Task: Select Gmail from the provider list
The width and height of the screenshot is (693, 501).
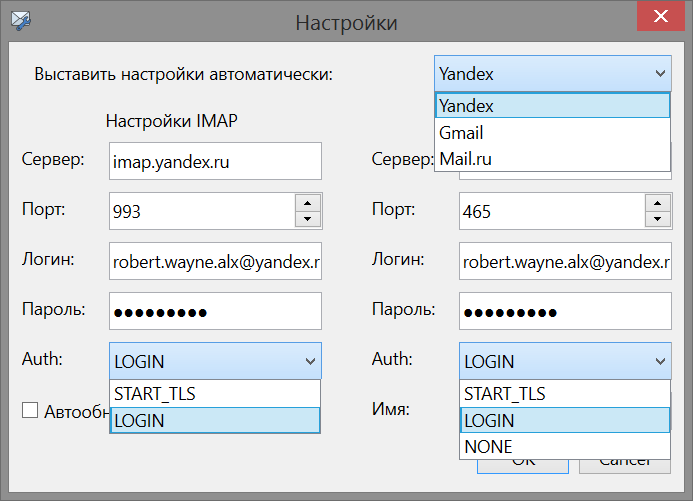Action: click(x=552, y=132)
